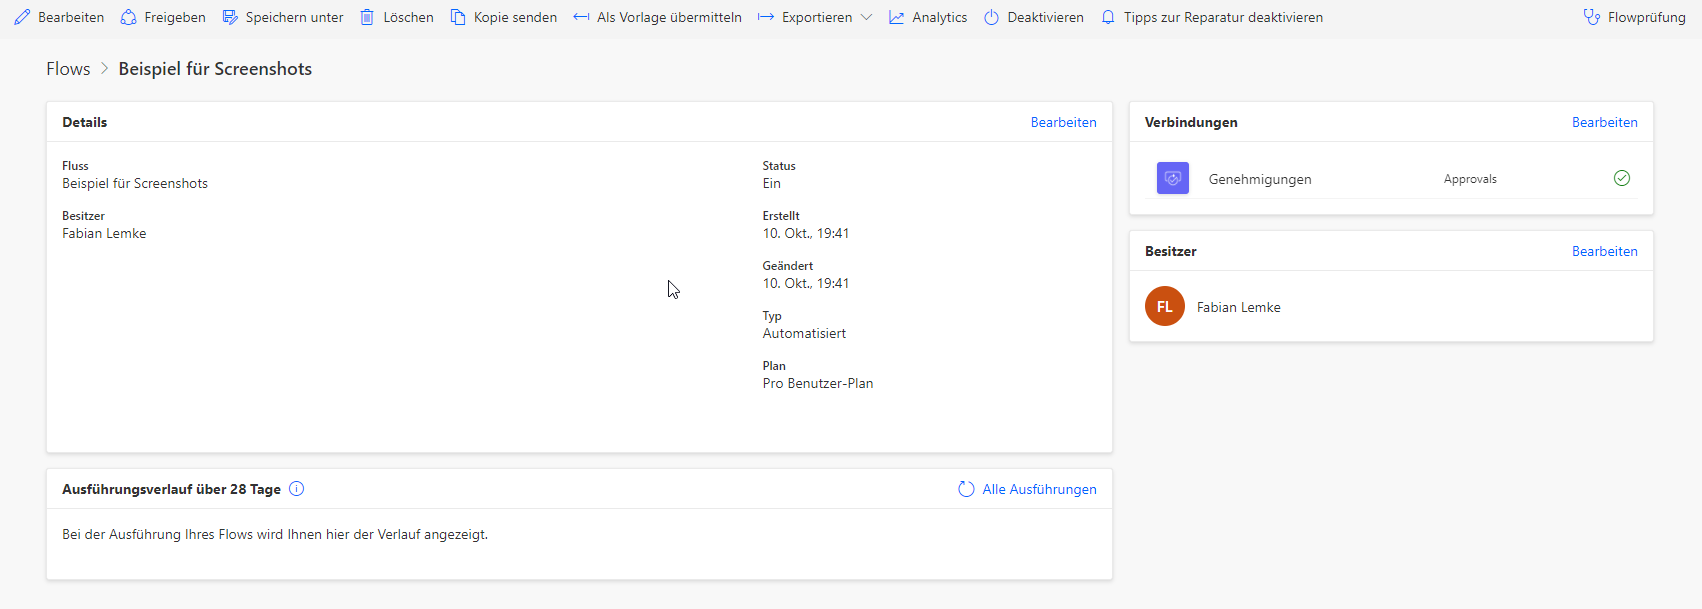Click the FL owner avatar

click(1164, 307)
